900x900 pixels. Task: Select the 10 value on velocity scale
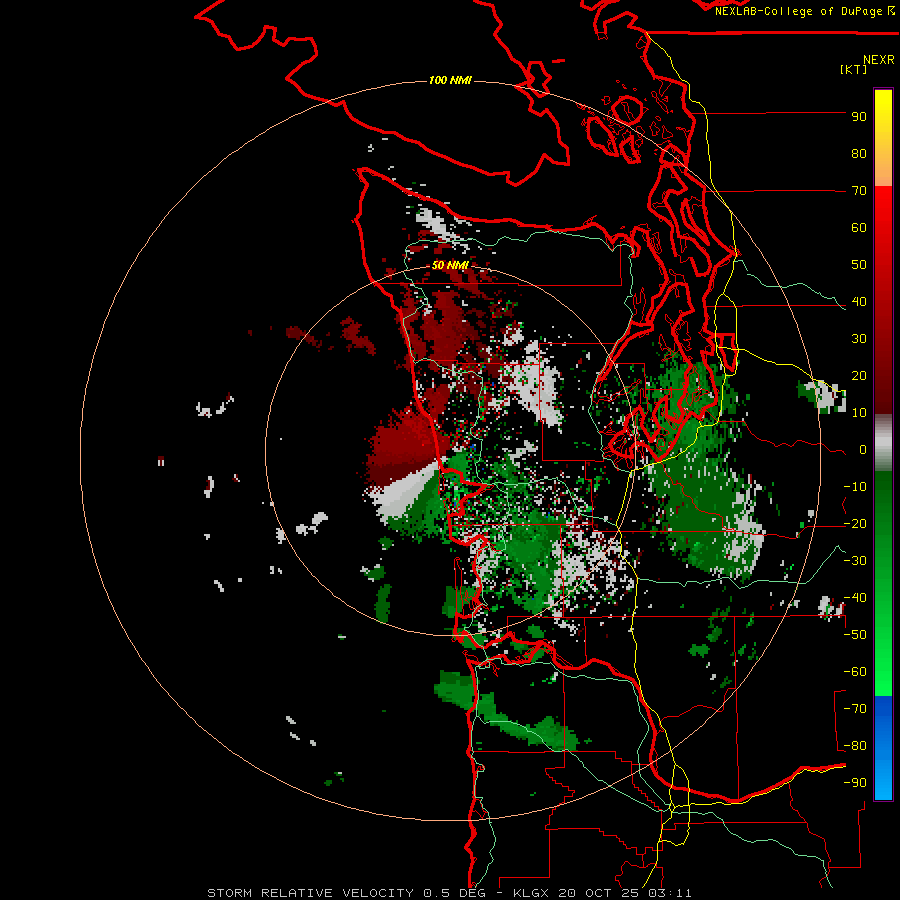(x=859, y=413)
